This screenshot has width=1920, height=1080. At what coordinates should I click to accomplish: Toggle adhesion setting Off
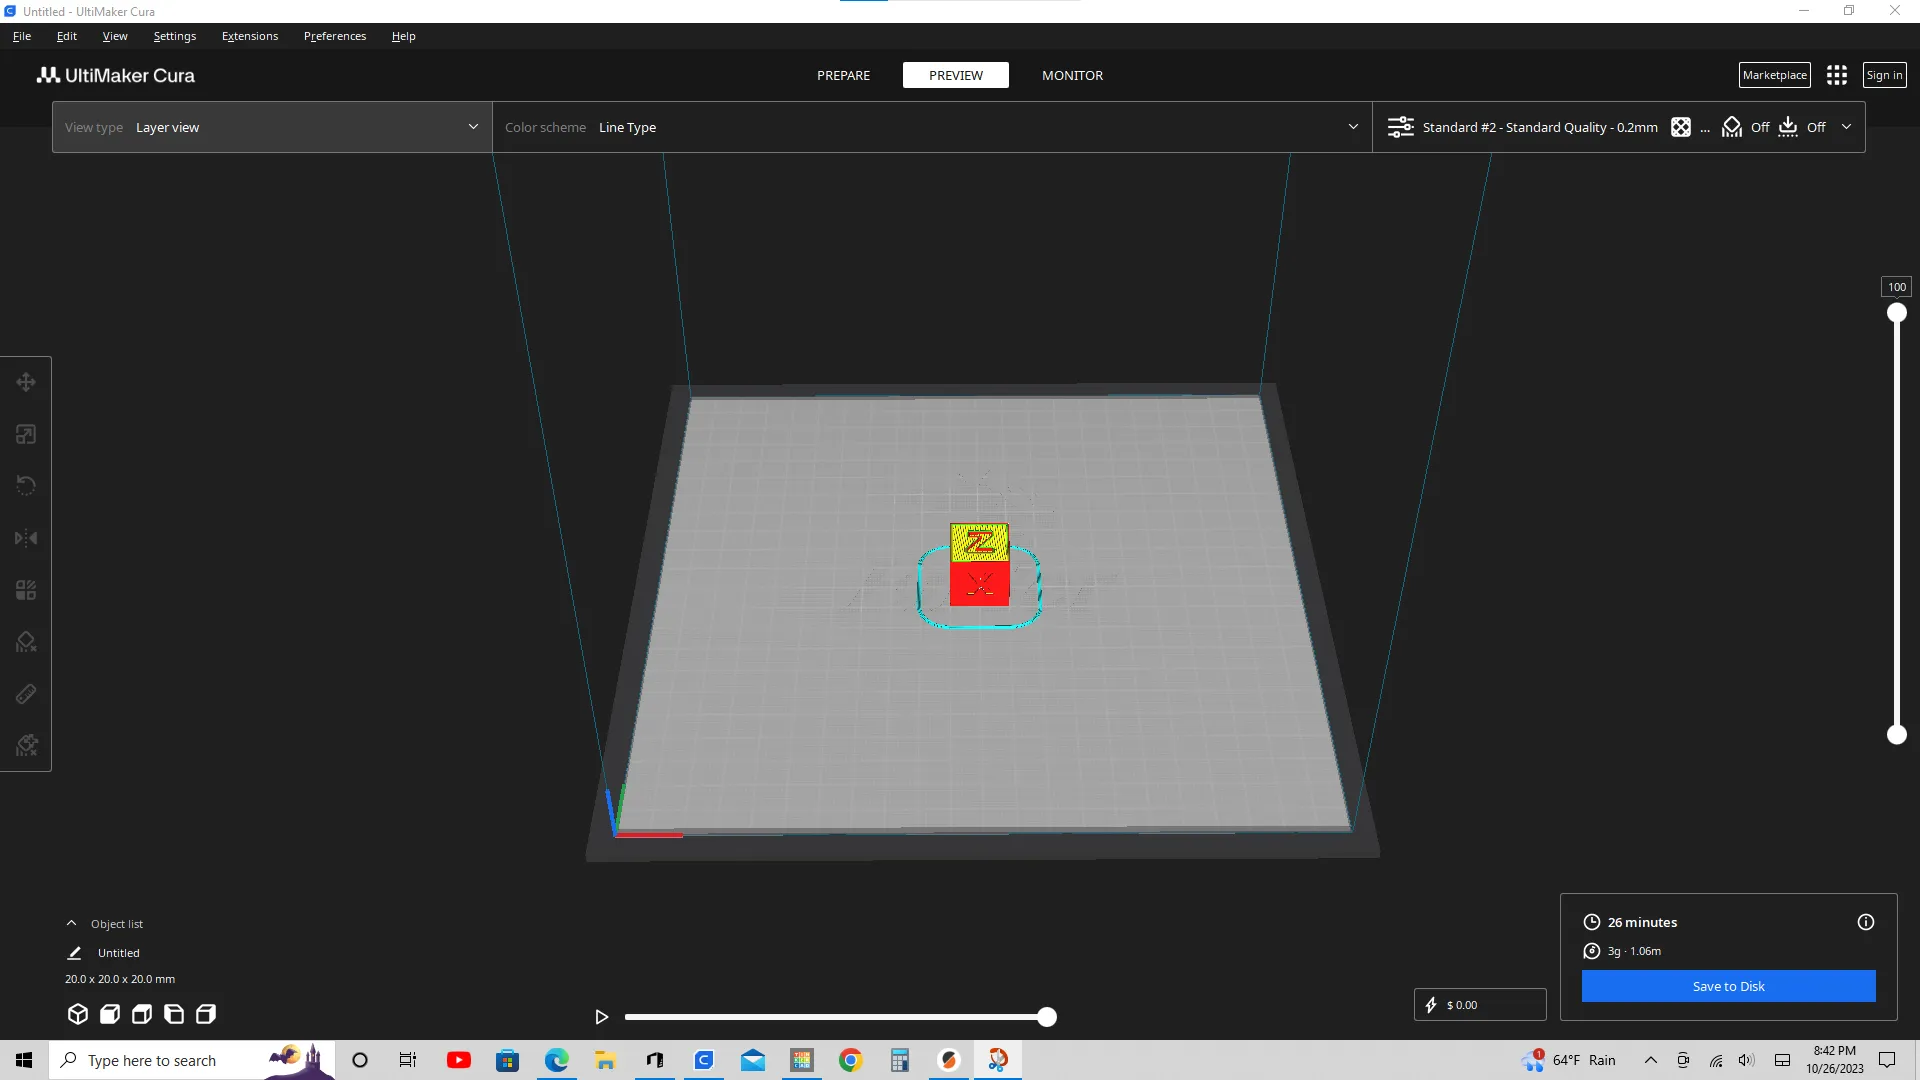coord(1818,127)
